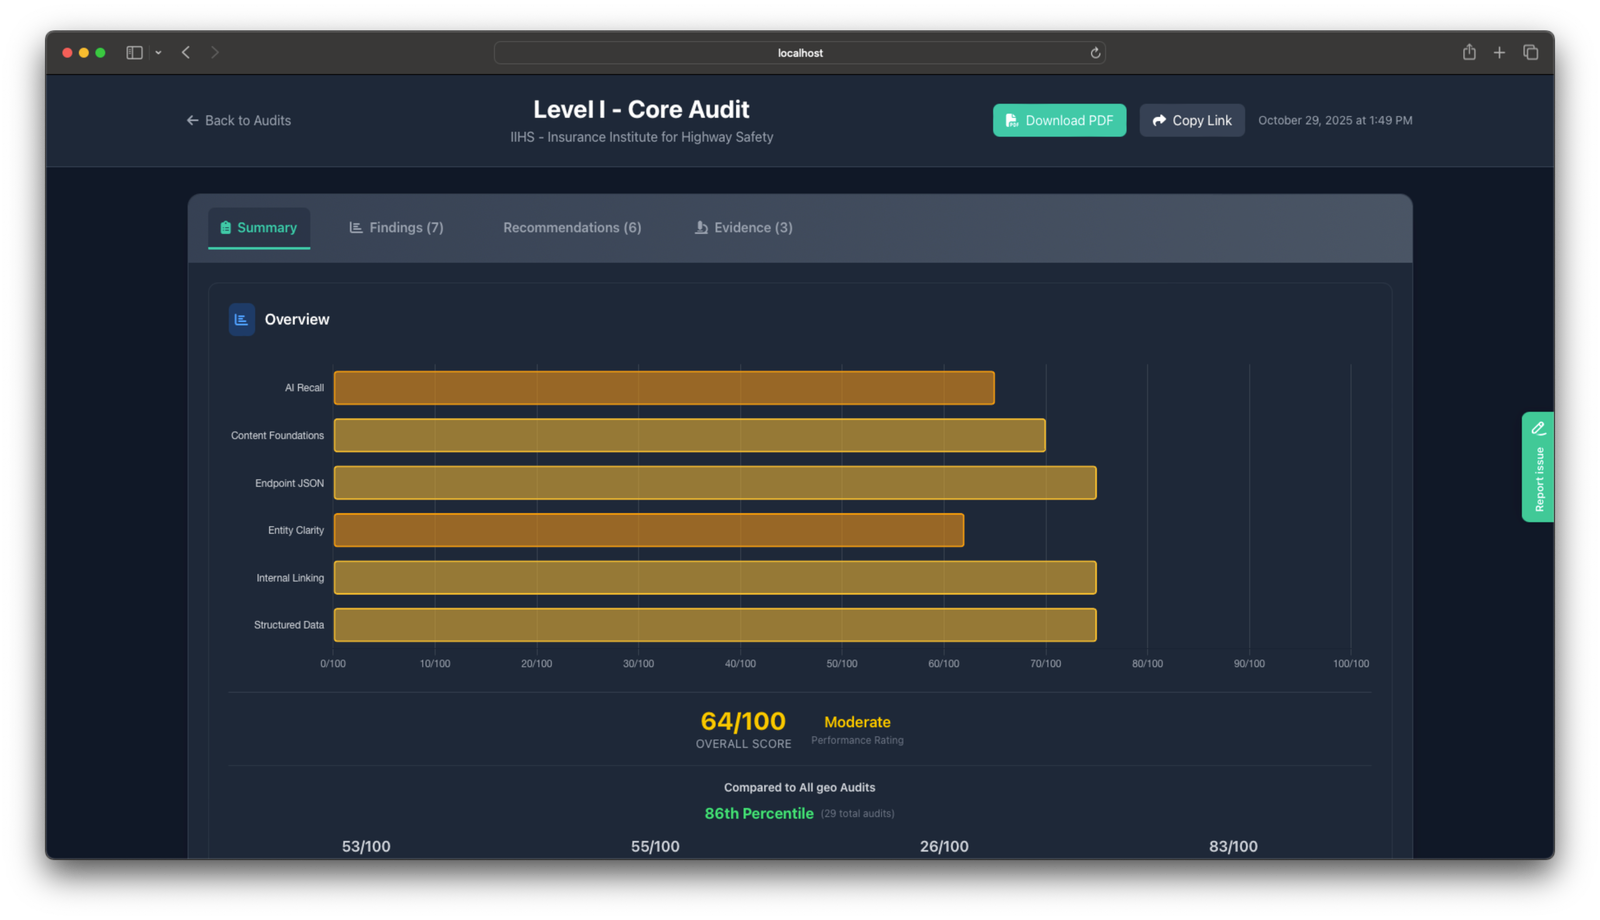
Task: Click the IIHS subtitle text
Action: [642, 137]
